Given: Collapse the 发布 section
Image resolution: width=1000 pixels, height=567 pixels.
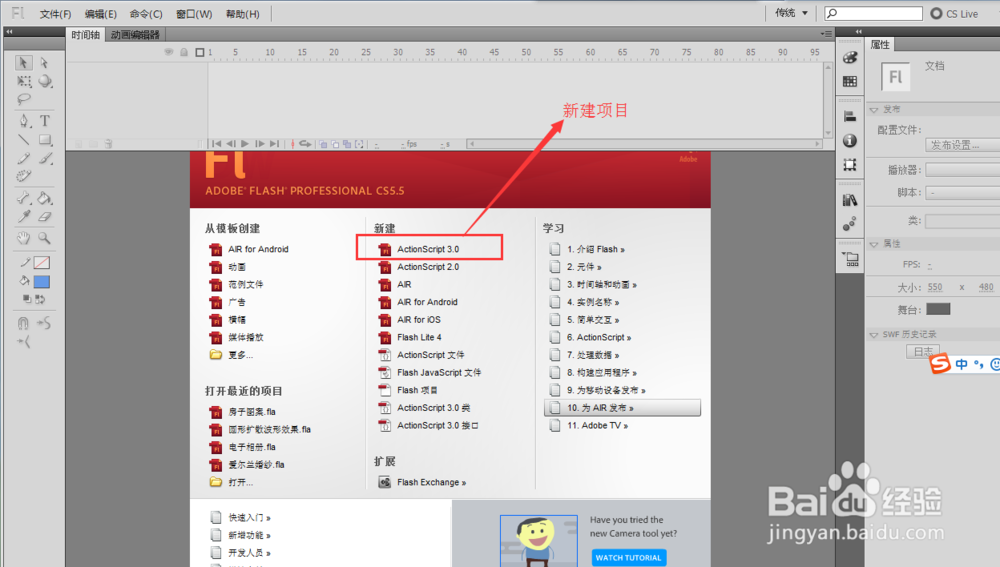Looking at the screenshot, I should click(874, 110).
